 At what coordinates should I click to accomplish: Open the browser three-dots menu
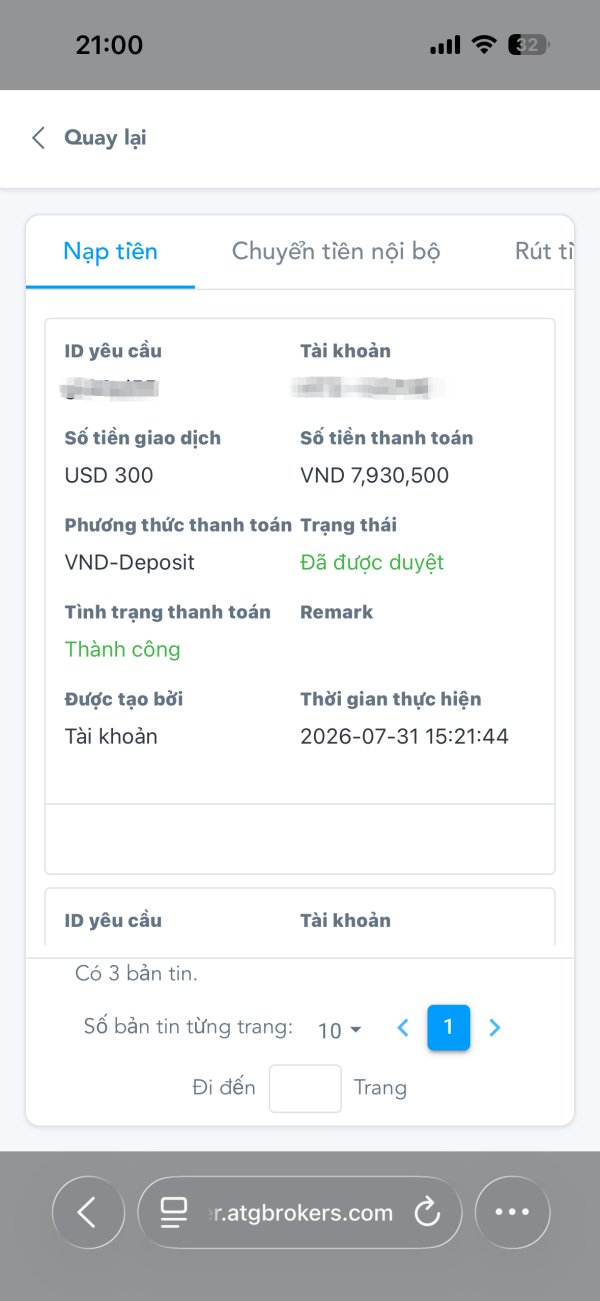[x=512, y=1212]
